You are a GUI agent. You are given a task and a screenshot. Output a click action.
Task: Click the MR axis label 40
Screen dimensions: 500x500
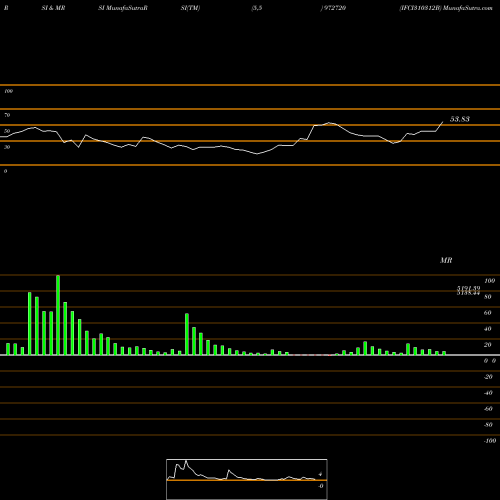pos(488,329)
